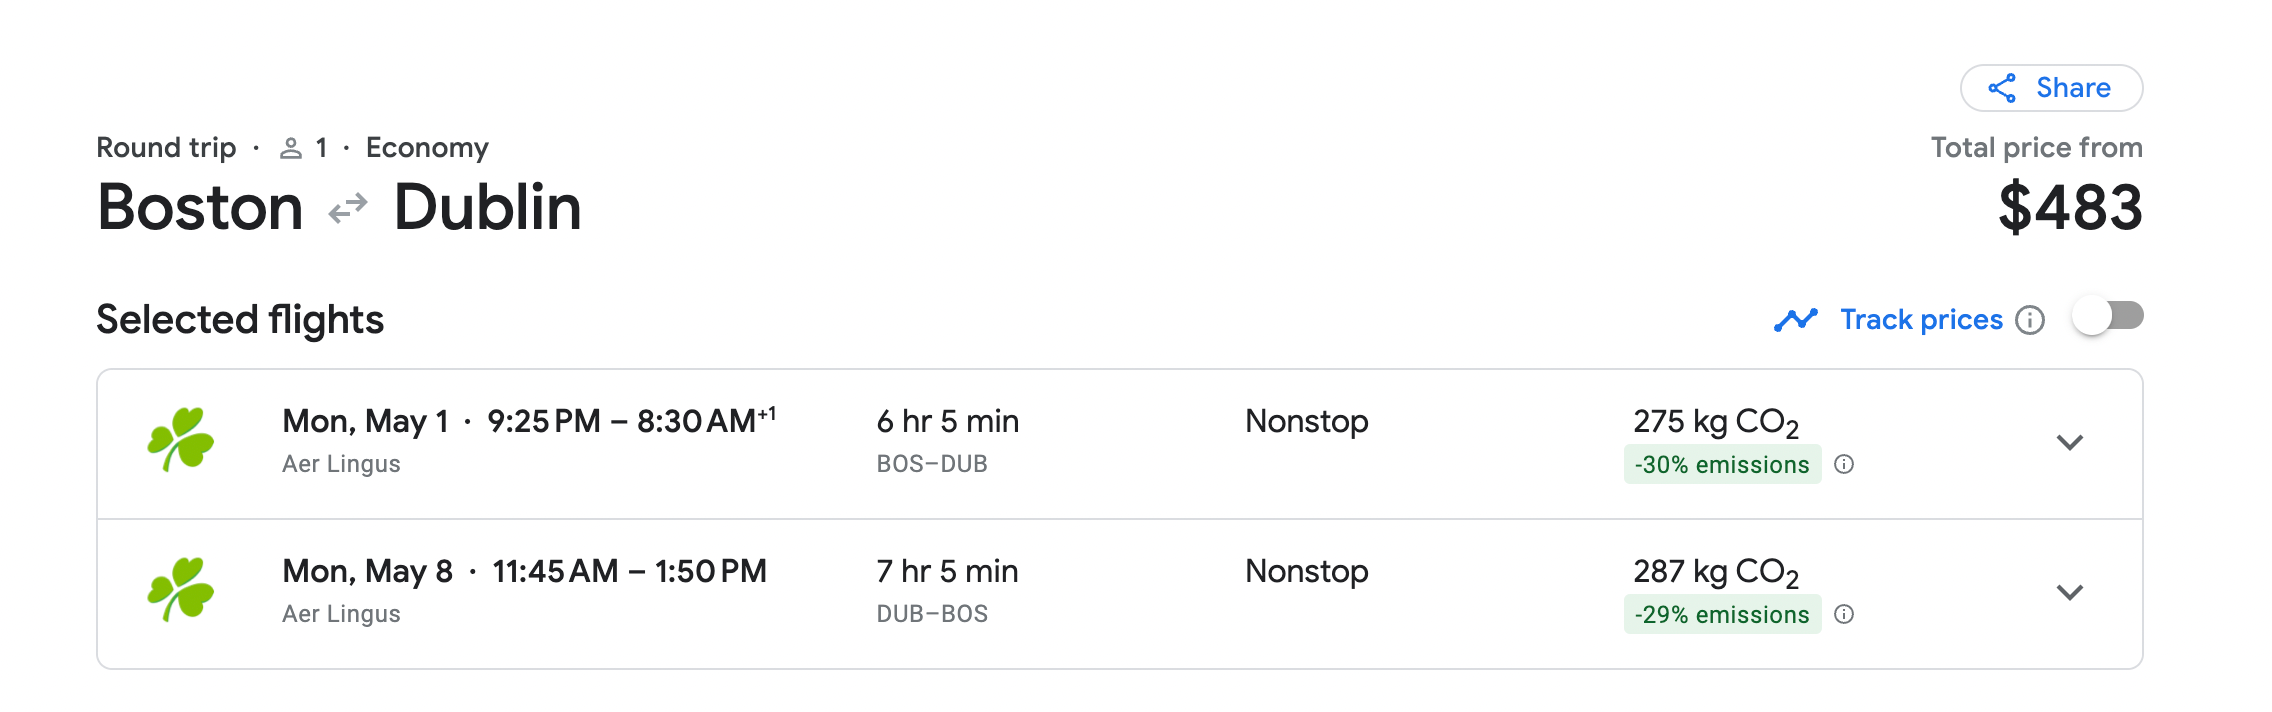
Task: Click the -30% emissions badge
Action: click(1721, 465)
